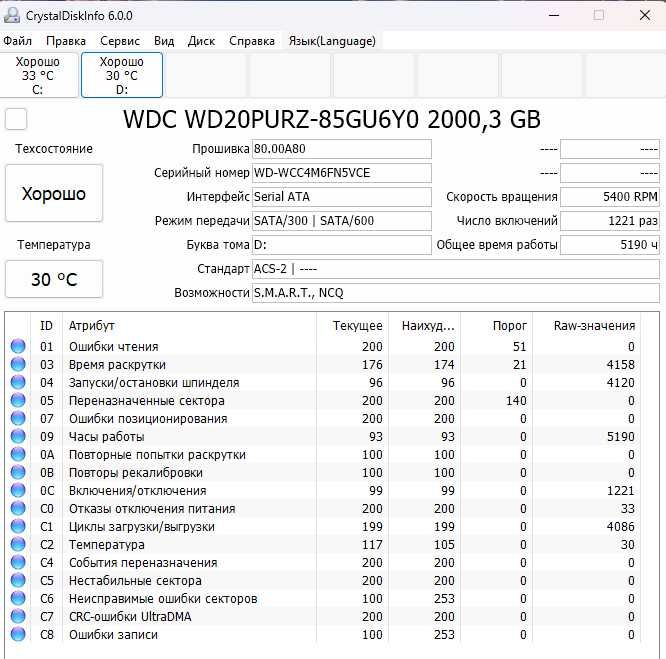Click status orb for CRC-ошибки UltraDMA
This screenshot has width=666, height=659.
pos(18,617)
